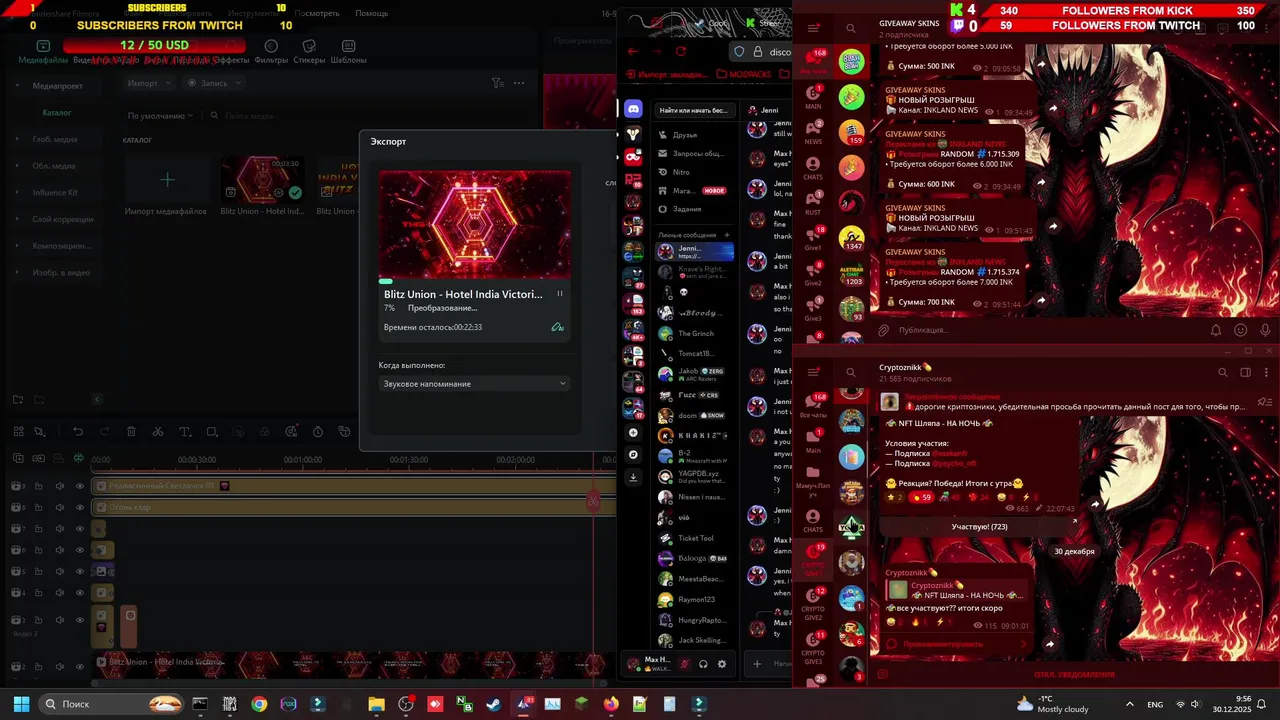Select the Blitz Union 00:03:30 media thumbnail
The image size is (1280, 720).
pyautogui.click(x=262, y=180)
